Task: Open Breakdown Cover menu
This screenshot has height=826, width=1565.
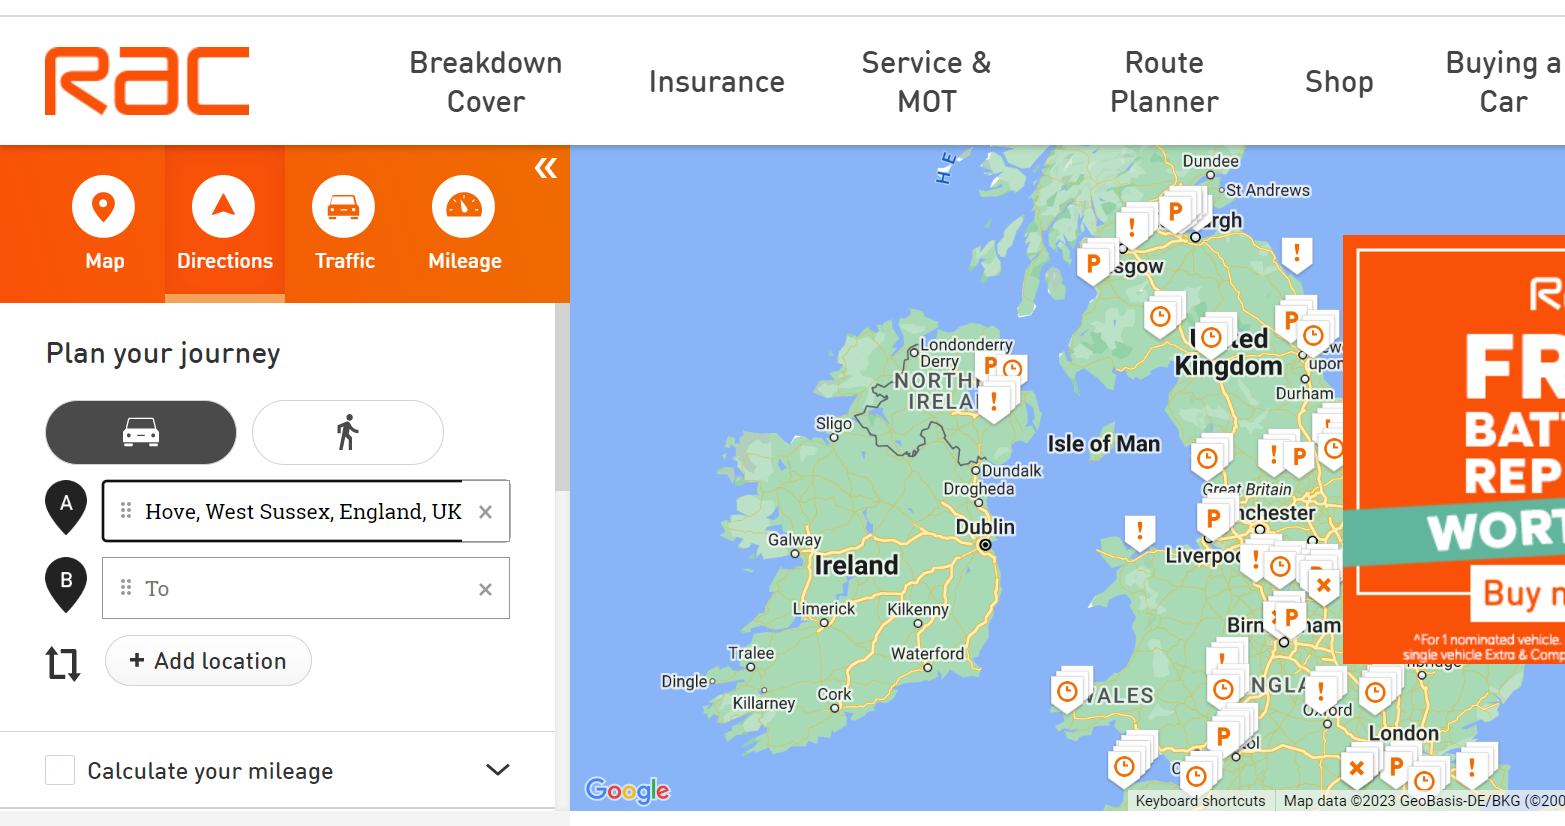Action: click(486, 82)
